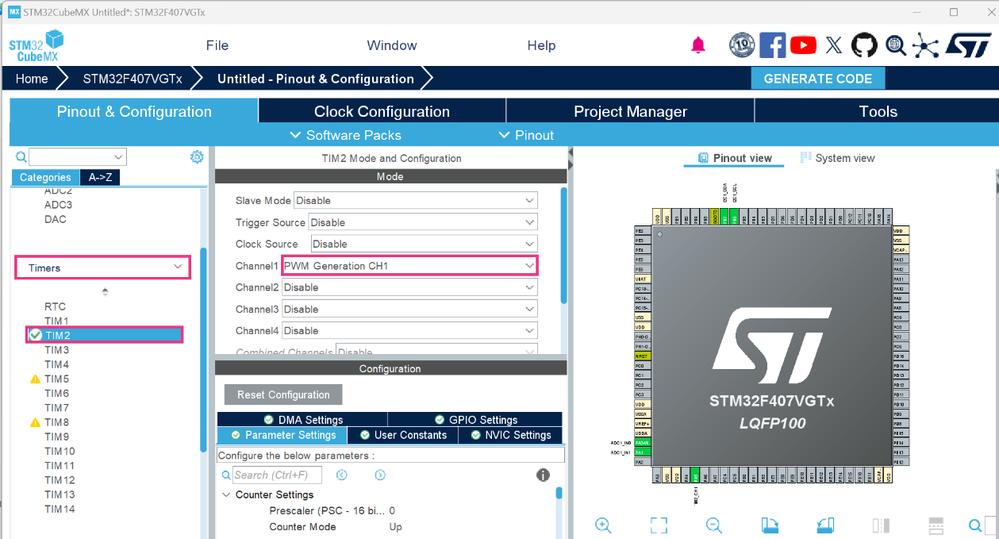Fit the chip to the pinout window

(x=659, y=525)
